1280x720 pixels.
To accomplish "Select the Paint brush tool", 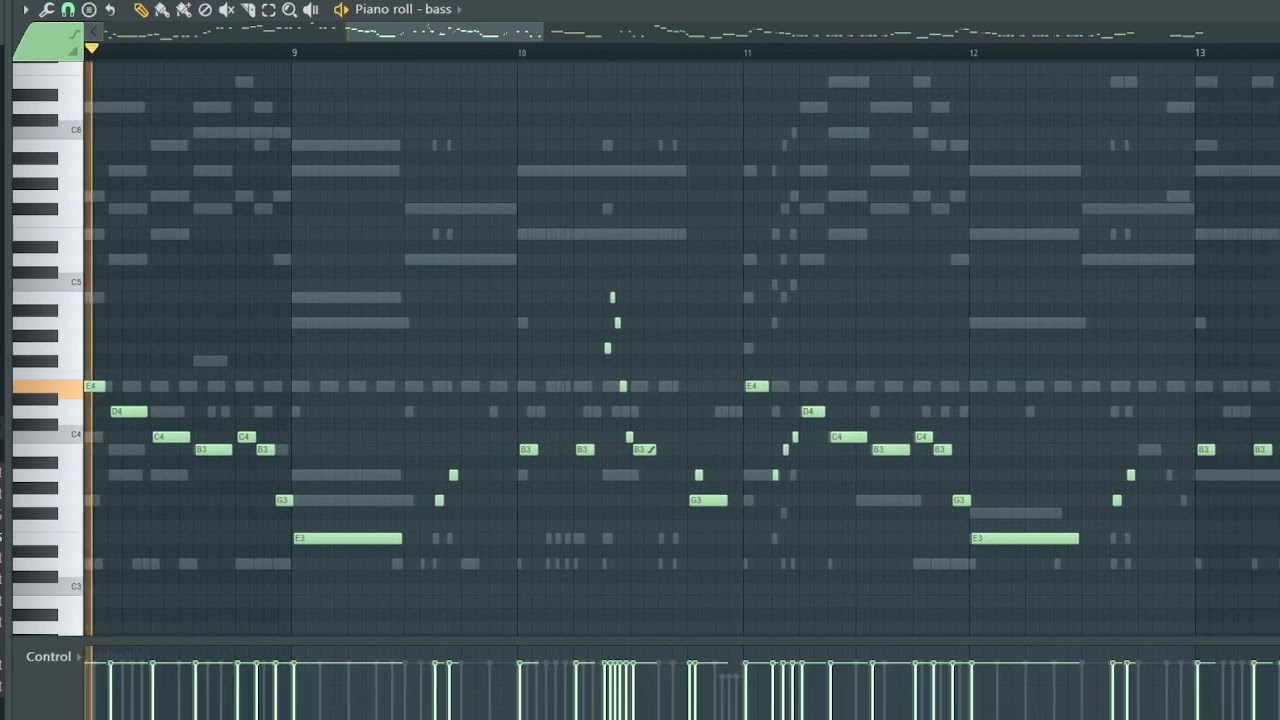I will (x=162, y=10).
